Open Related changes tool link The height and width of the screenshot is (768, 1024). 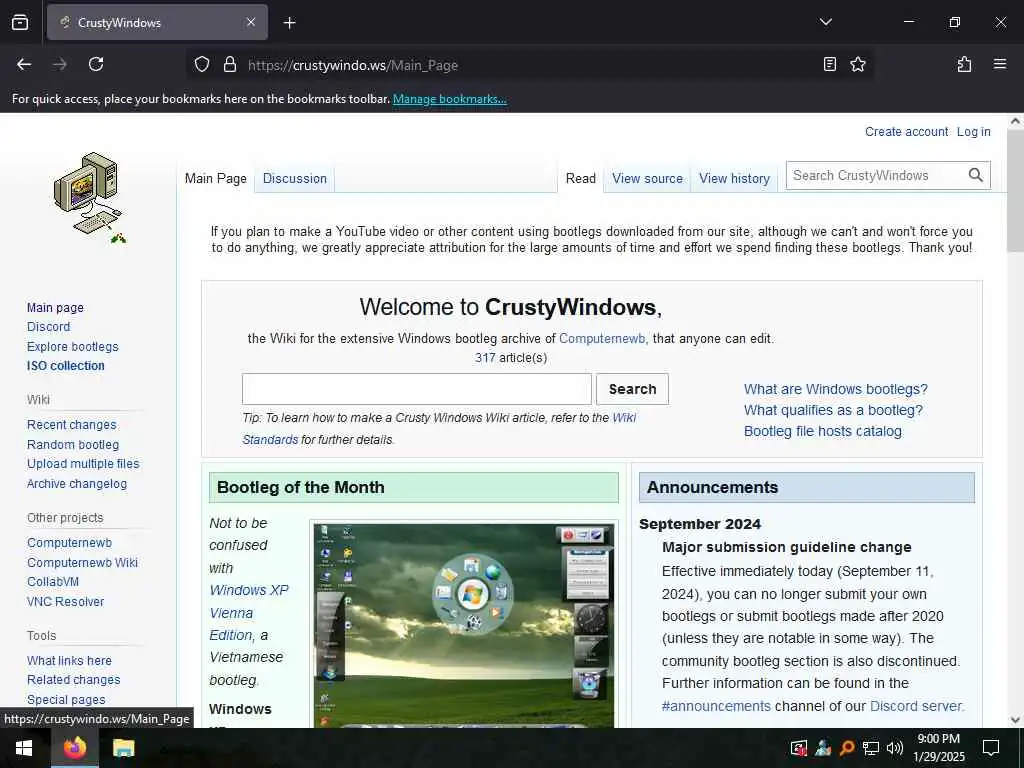[x=73, y=680]
